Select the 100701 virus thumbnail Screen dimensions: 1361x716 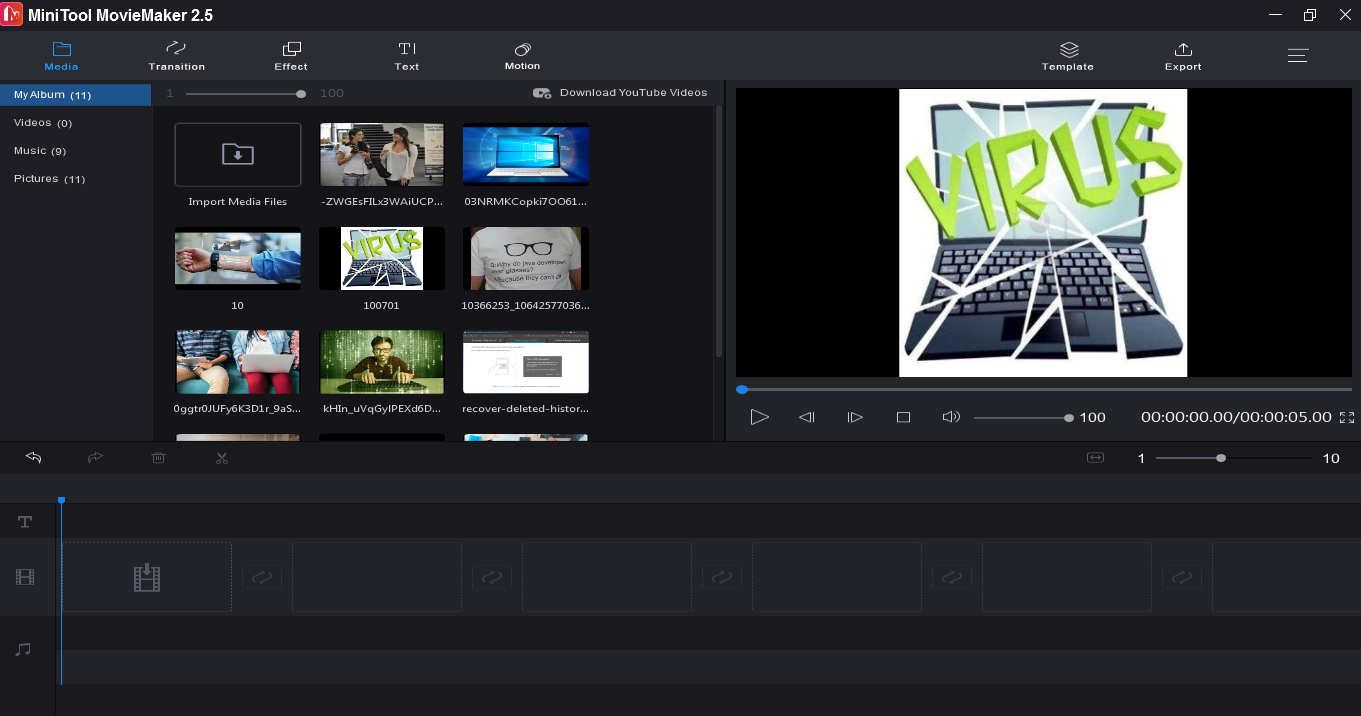tap(381, 258)
